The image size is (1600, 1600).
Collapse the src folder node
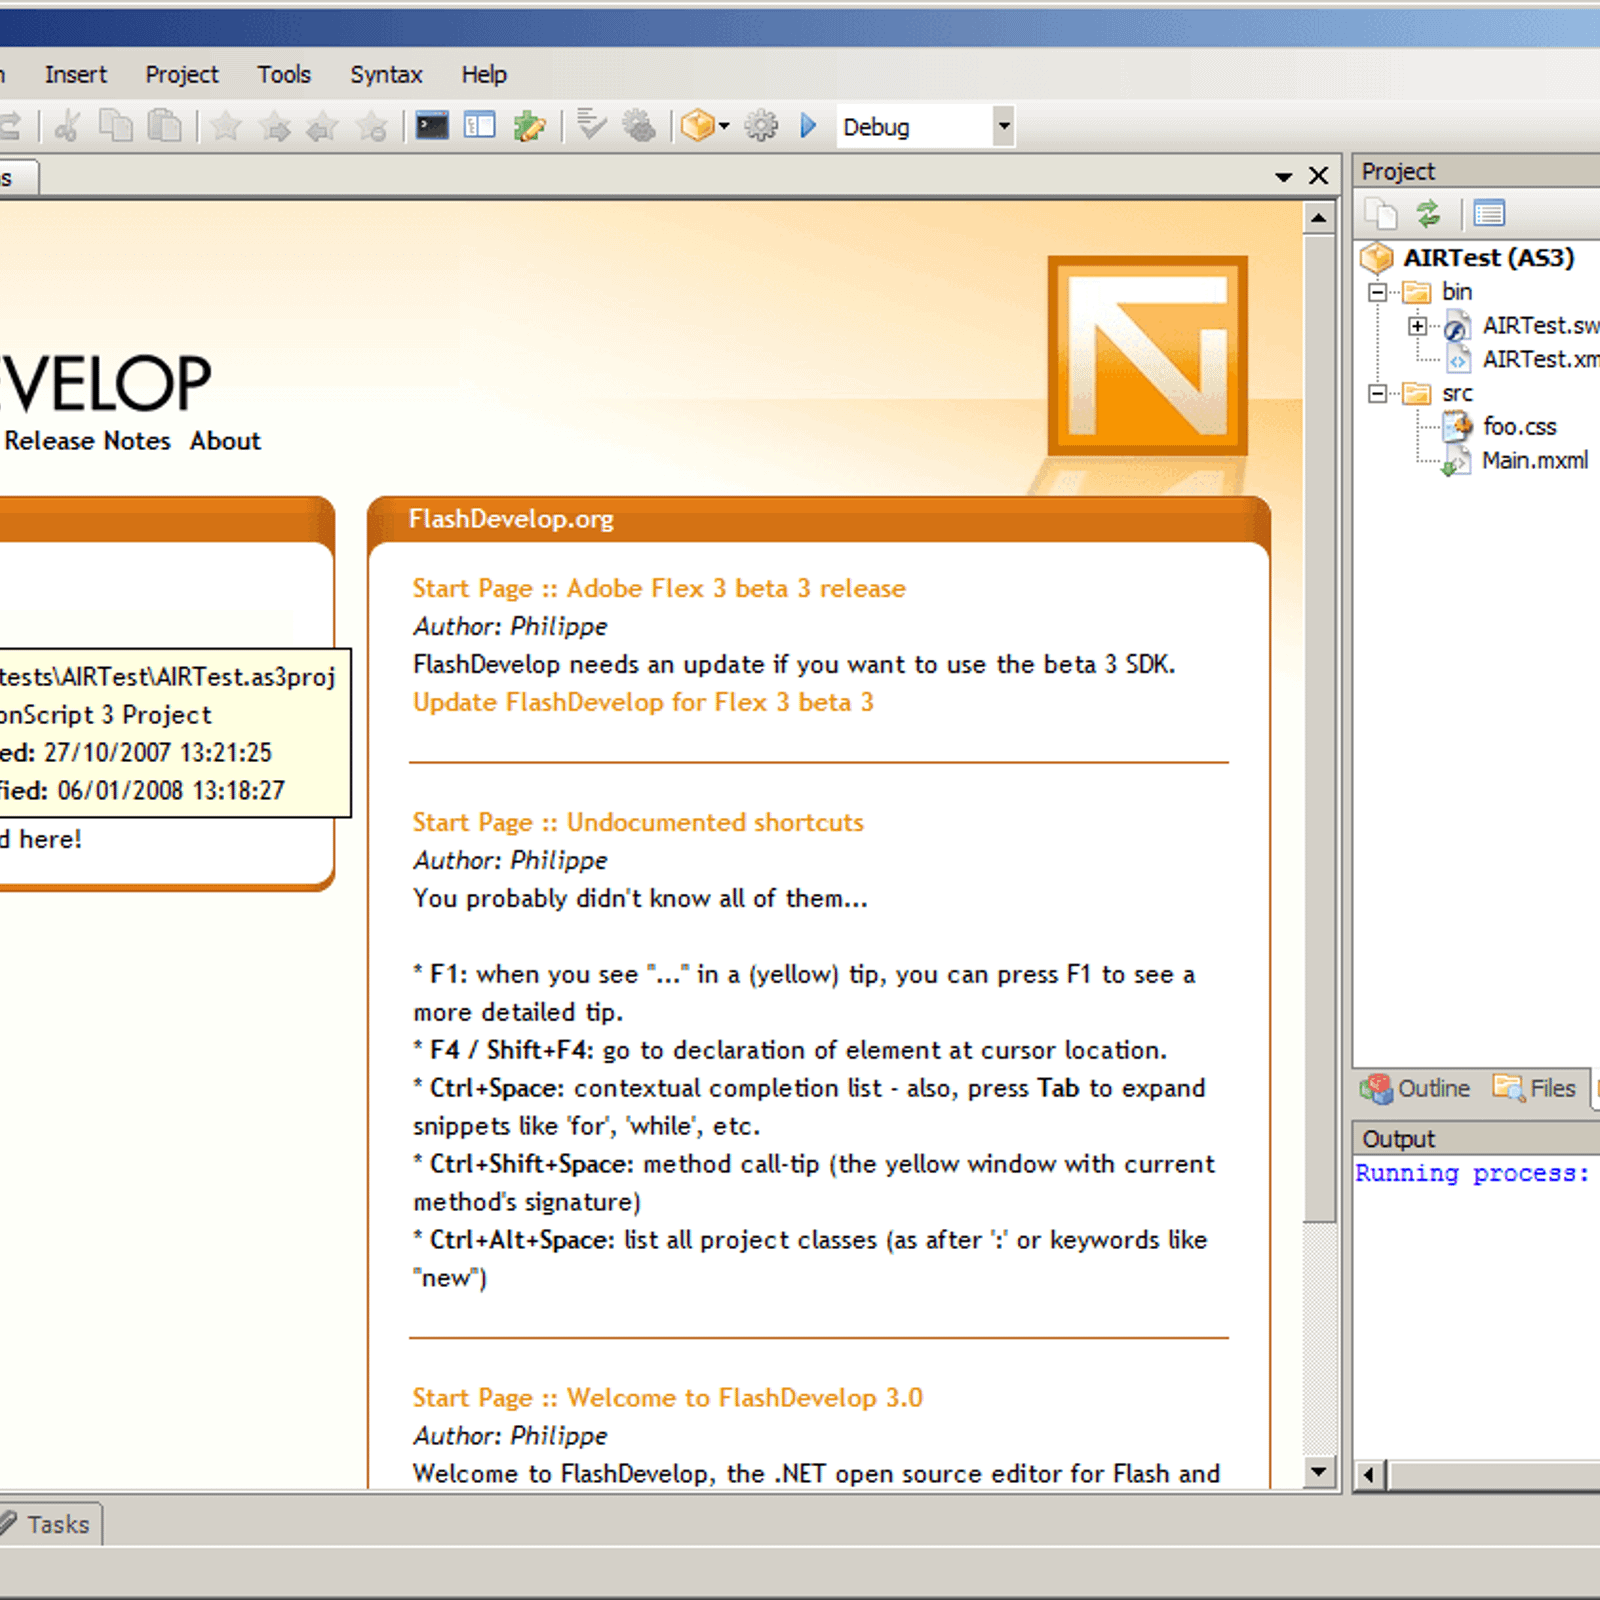pyautogui.click(x=1378, y=394)
